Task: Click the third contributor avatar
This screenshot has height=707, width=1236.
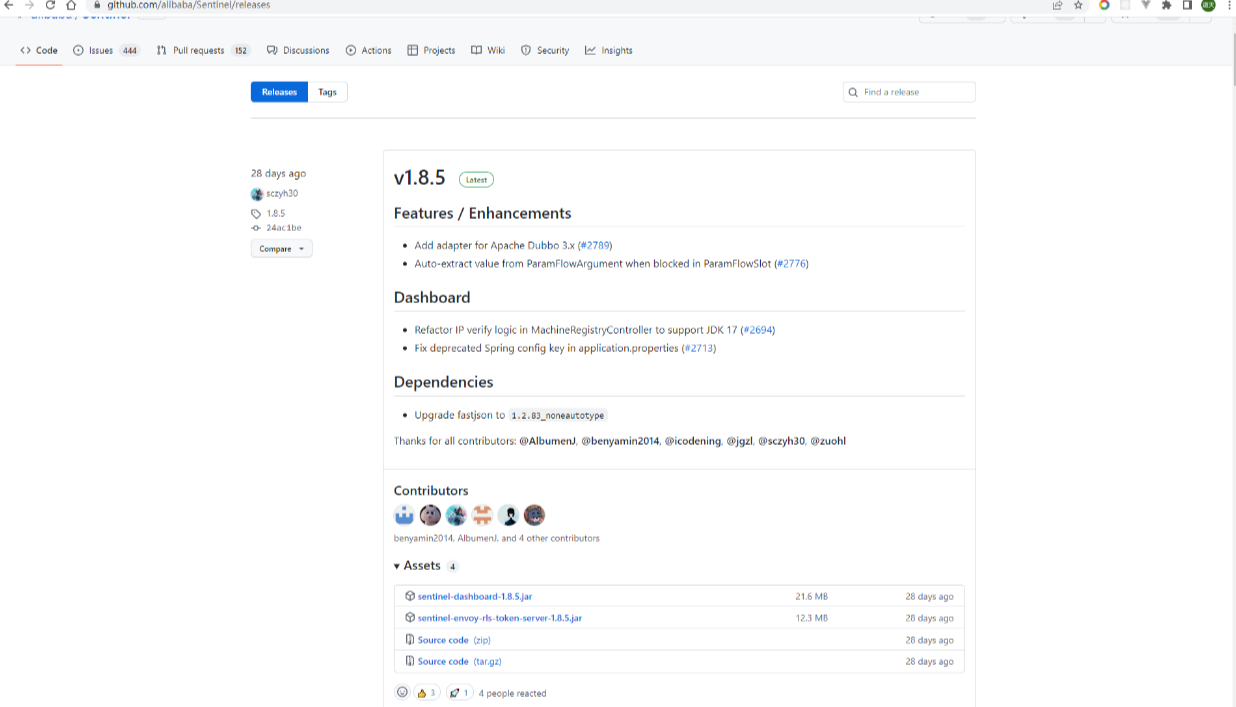Action: [456, 515]
